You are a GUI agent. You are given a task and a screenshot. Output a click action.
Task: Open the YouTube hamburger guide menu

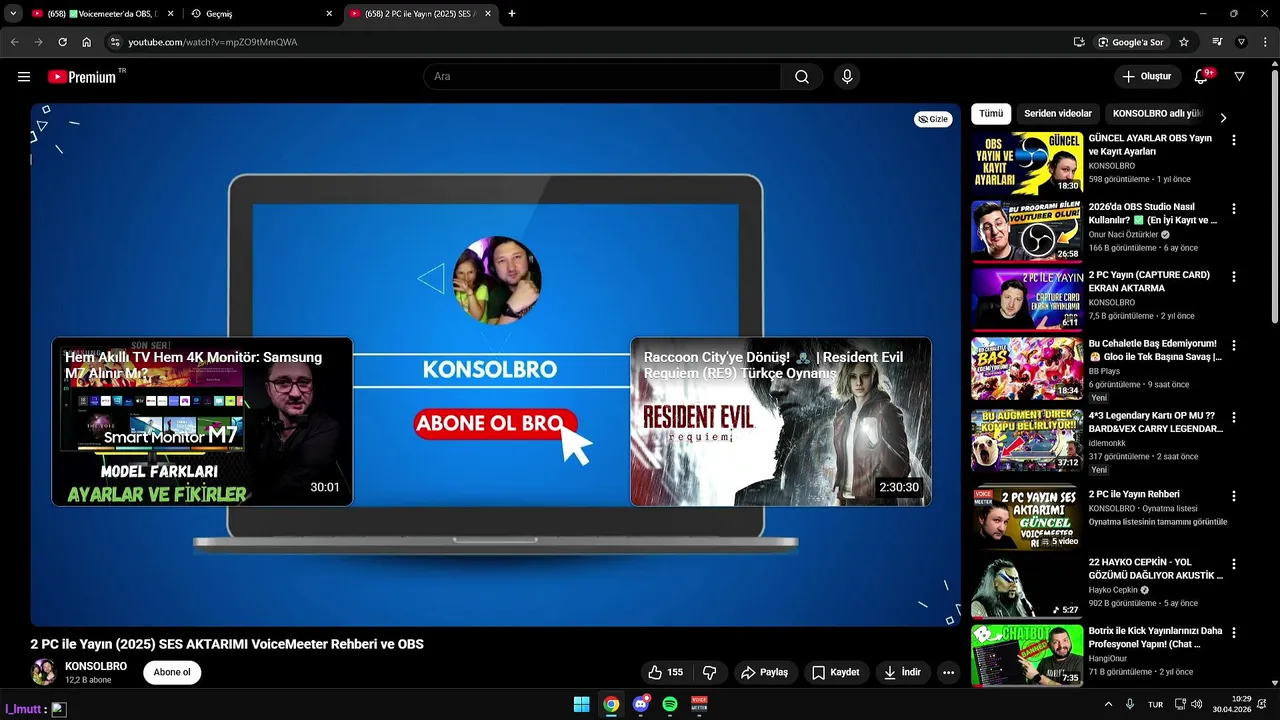pos(24,77)
